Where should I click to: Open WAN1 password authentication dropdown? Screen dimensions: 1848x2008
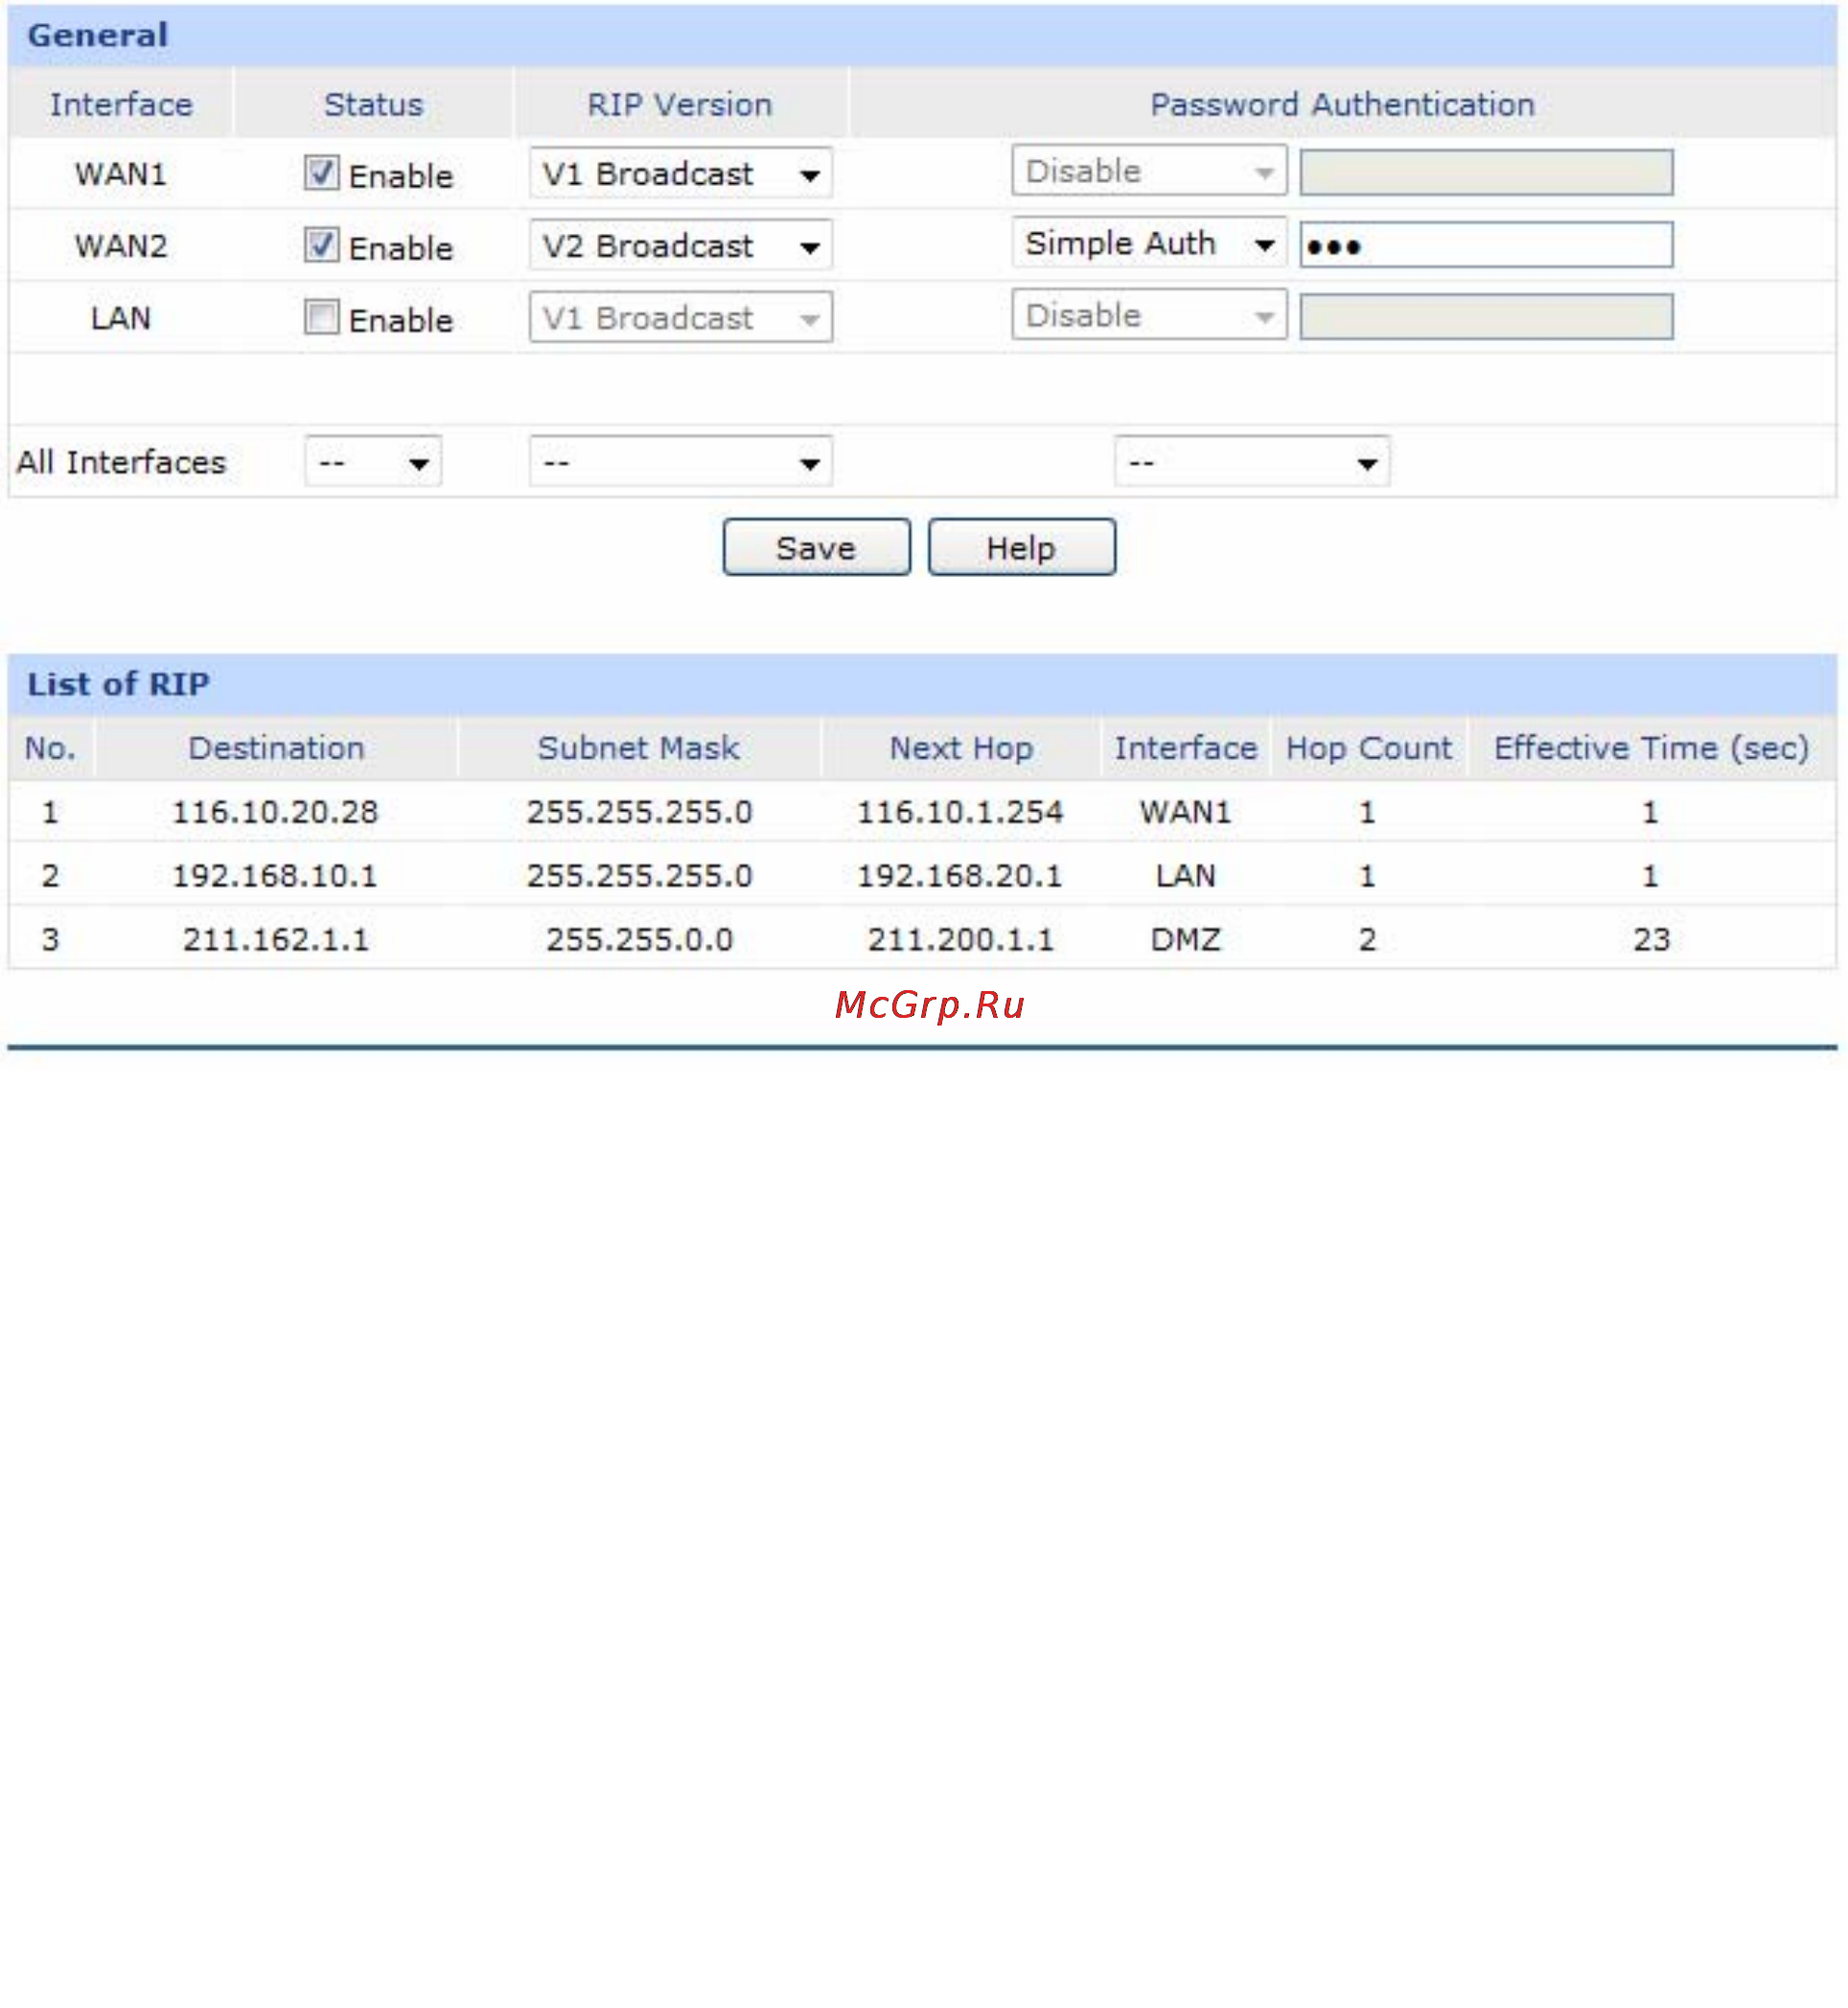tap(1149, 171)
